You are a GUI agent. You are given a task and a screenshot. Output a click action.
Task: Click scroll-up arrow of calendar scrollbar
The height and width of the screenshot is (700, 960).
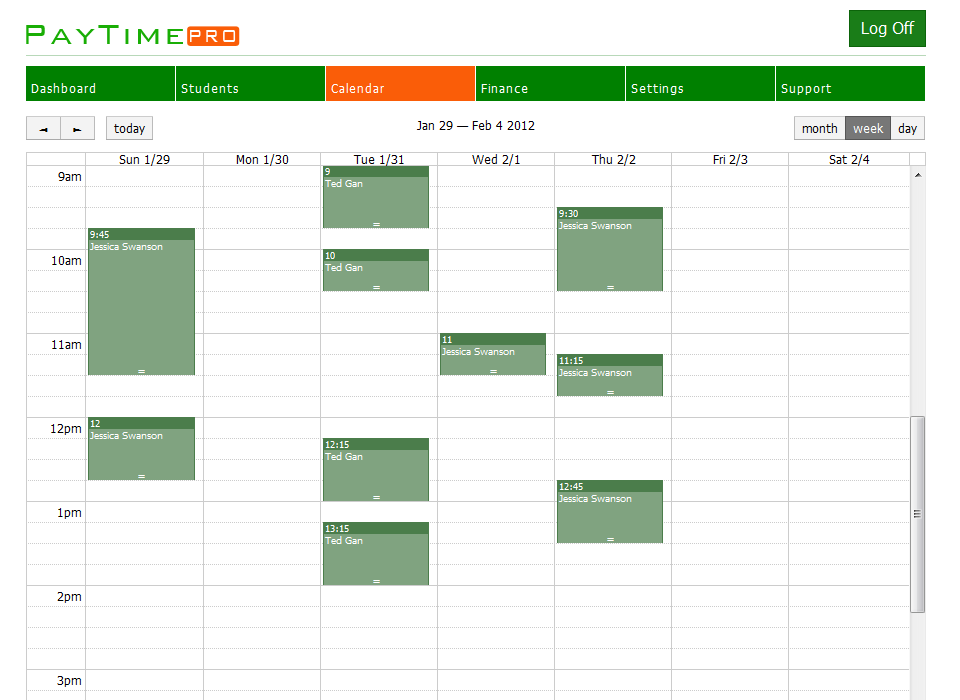coord(918,175)
